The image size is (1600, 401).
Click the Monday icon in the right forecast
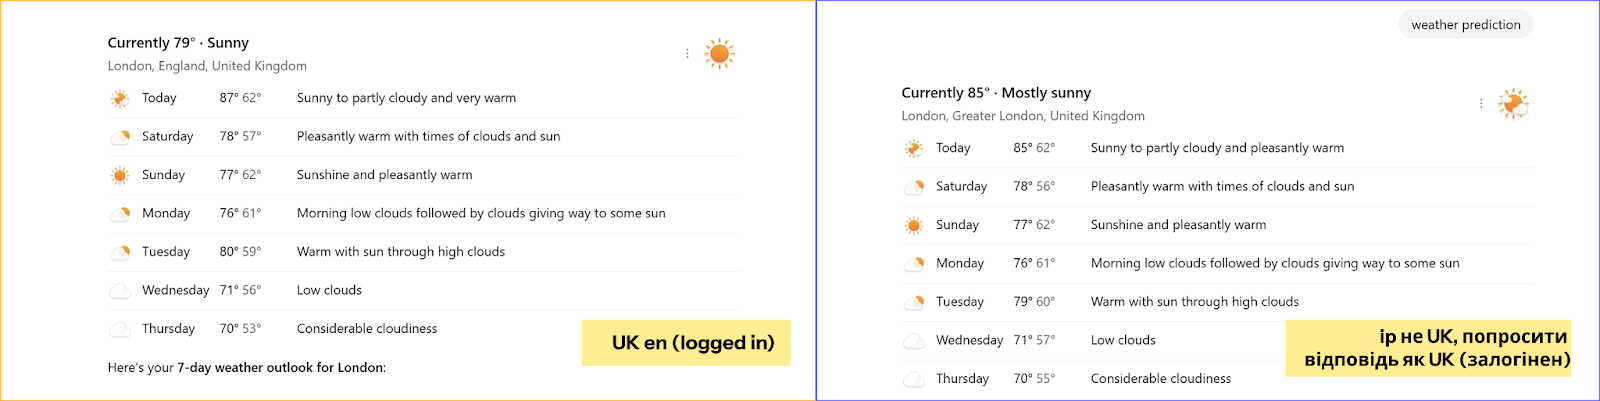[914, 263]
